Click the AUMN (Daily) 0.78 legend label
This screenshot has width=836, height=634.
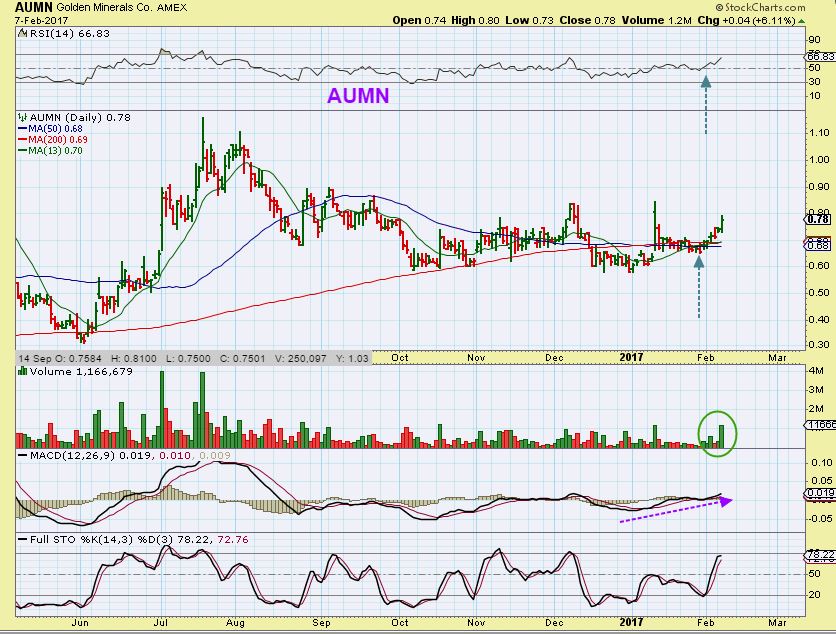(80, 117)
